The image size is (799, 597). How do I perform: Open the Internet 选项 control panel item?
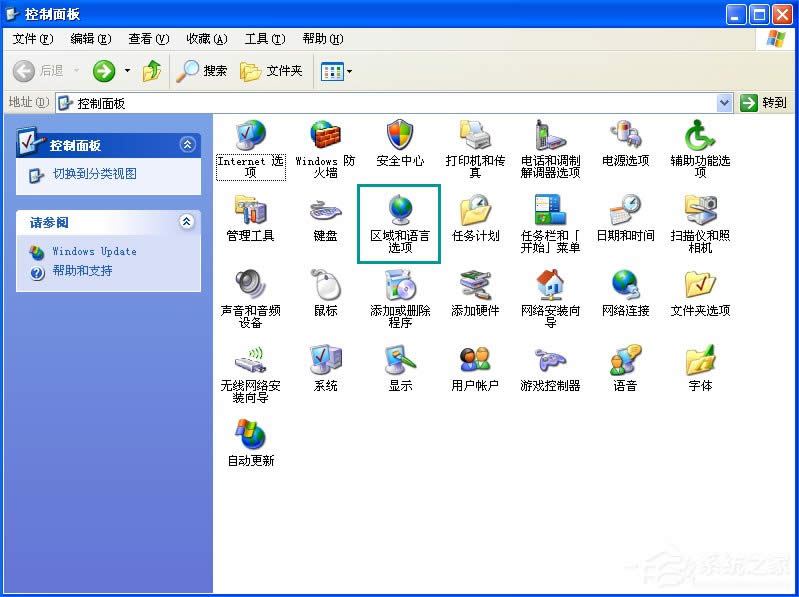(x=250, y=137)
